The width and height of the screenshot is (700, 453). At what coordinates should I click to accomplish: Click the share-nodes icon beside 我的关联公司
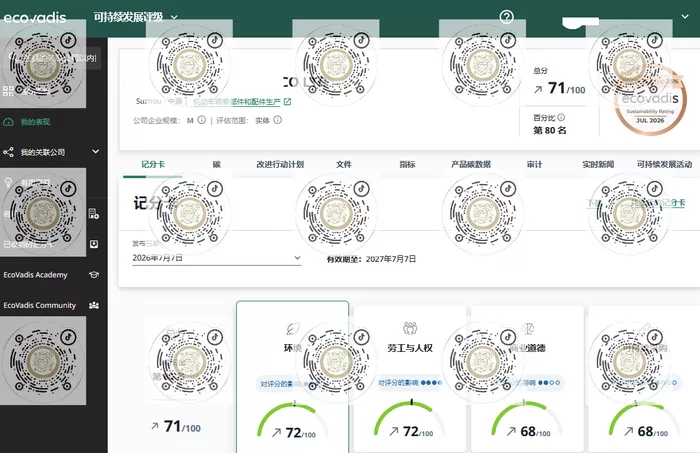8,152
